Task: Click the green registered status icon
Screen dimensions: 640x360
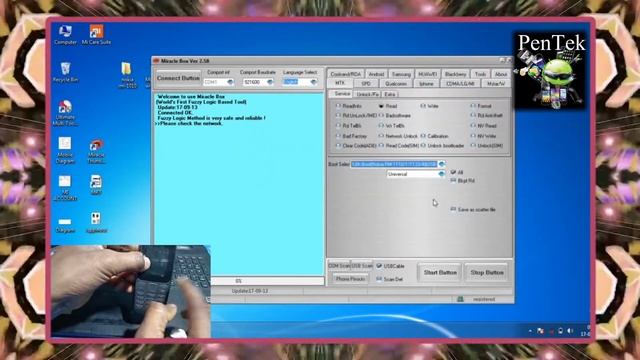Action: [460, 299]
